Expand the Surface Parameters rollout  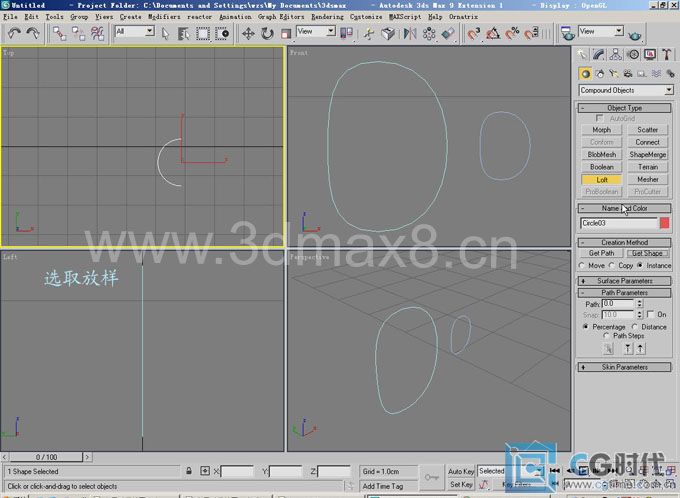pos(624,281)
